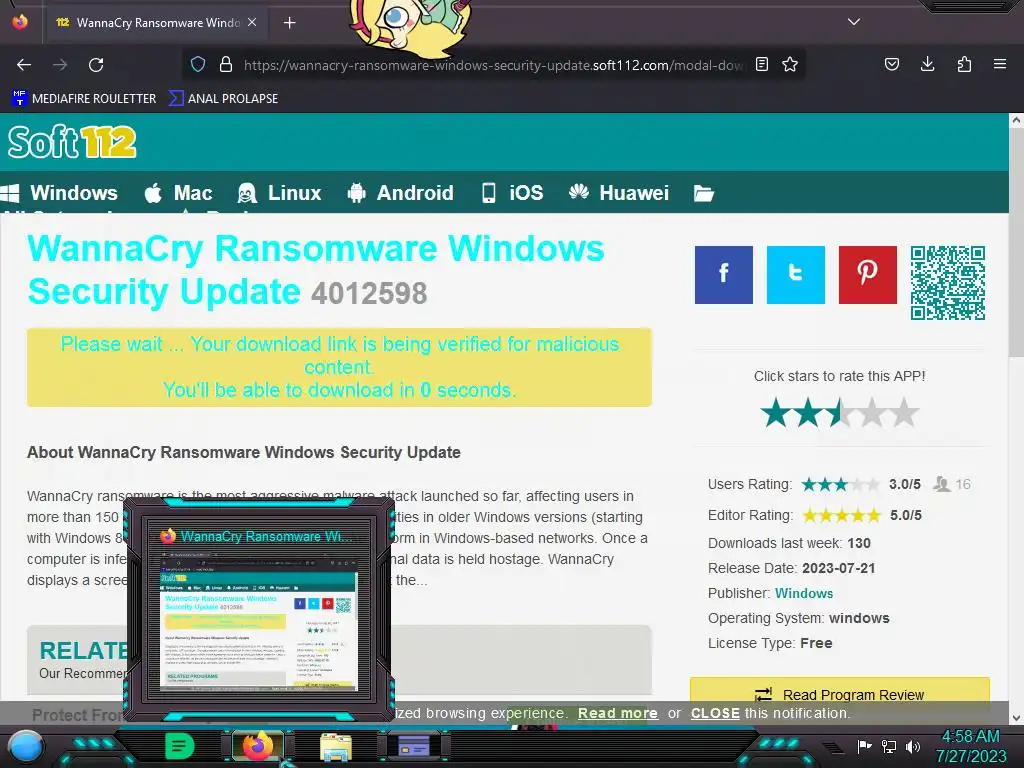Open the Start orb button

(x=26, y=746)
